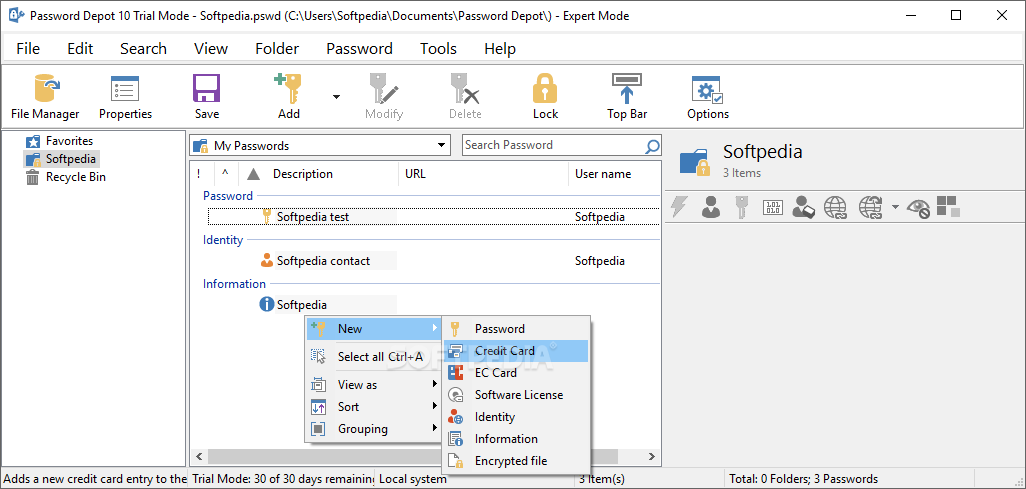Viewport: 1026px width, 489px height.
Task: Switch to Top Bar mode
Action: tap(627, 97)
